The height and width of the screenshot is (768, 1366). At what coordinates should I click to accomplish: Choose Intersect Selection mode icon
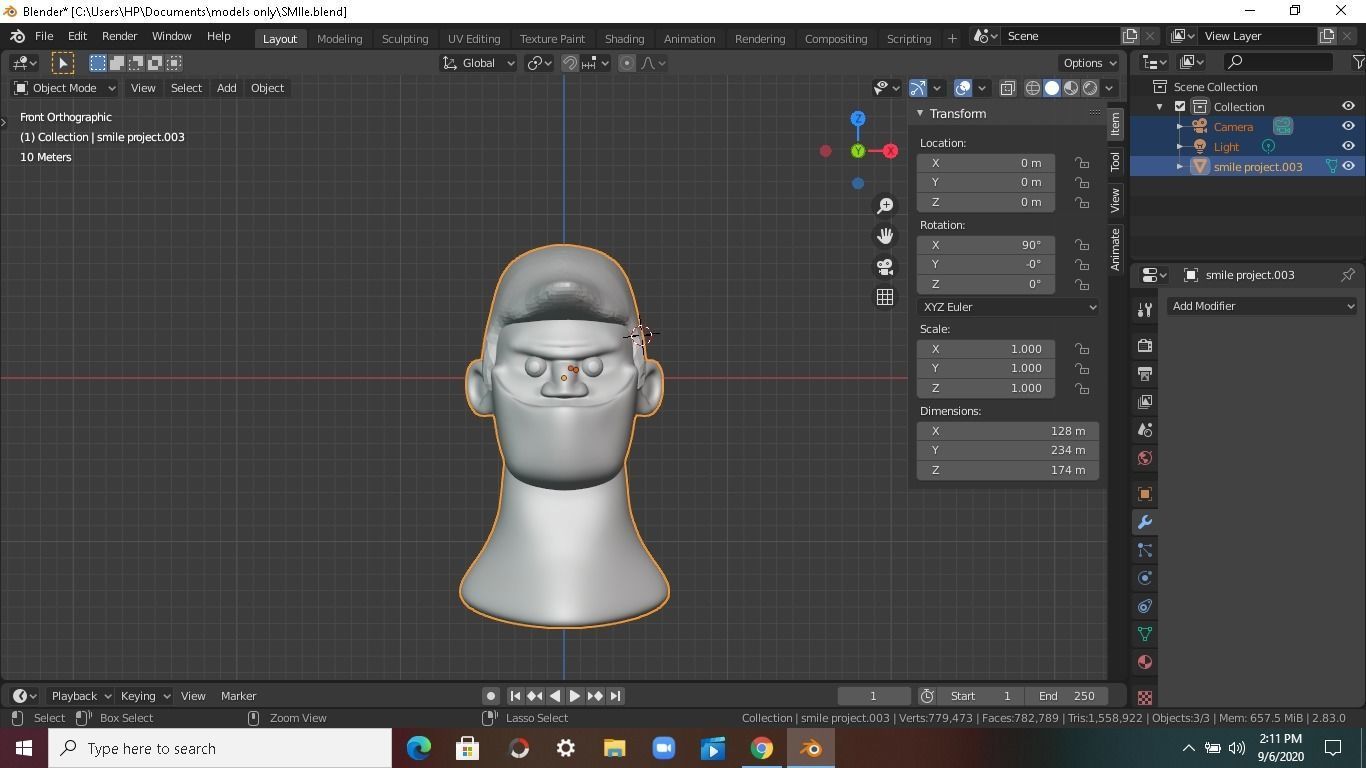pos(174,63)
